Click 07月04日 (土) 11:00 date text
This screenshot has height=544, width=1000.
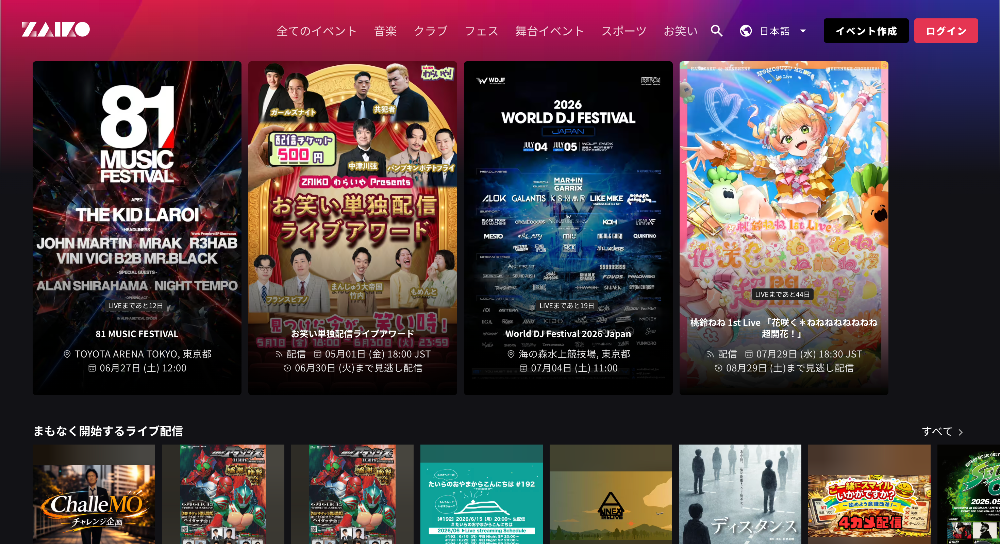(574, 368)
